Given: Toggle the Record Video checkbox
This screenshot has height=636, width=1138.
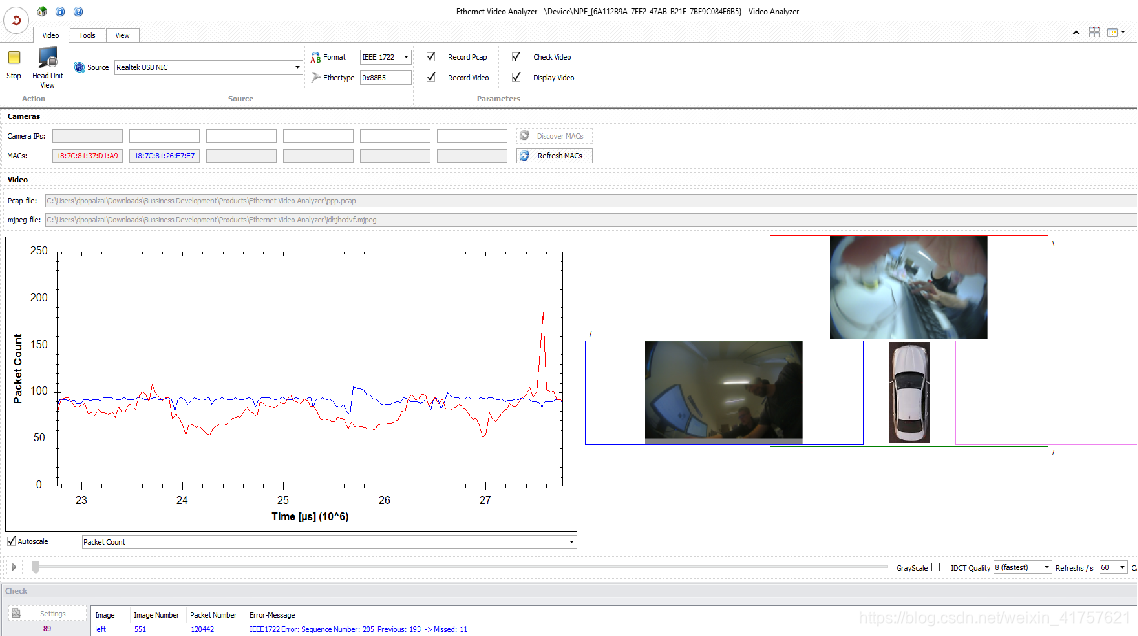Looking at the screenshot, I should tap(431, 77).
